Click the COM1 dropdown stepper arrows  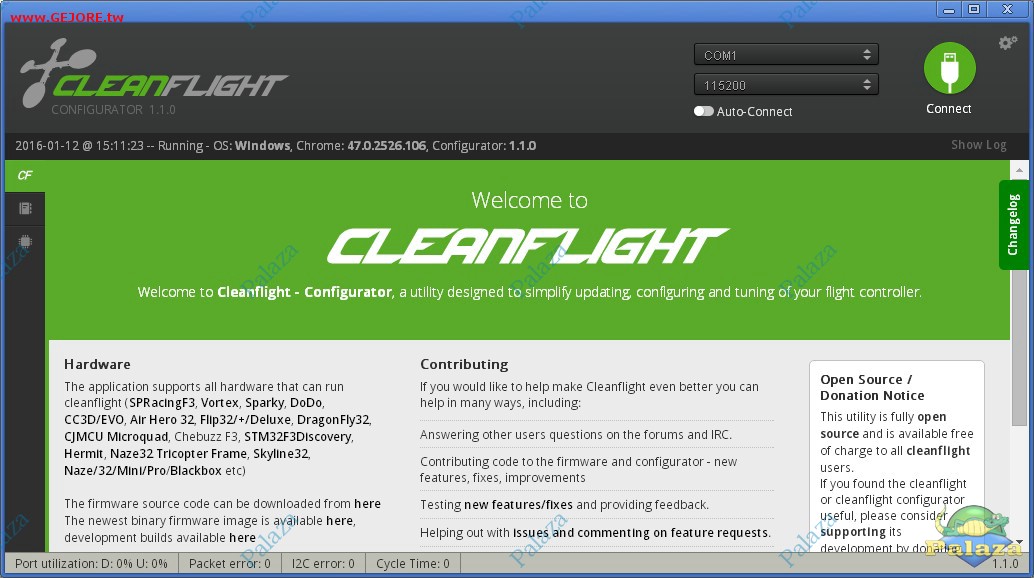867,55
